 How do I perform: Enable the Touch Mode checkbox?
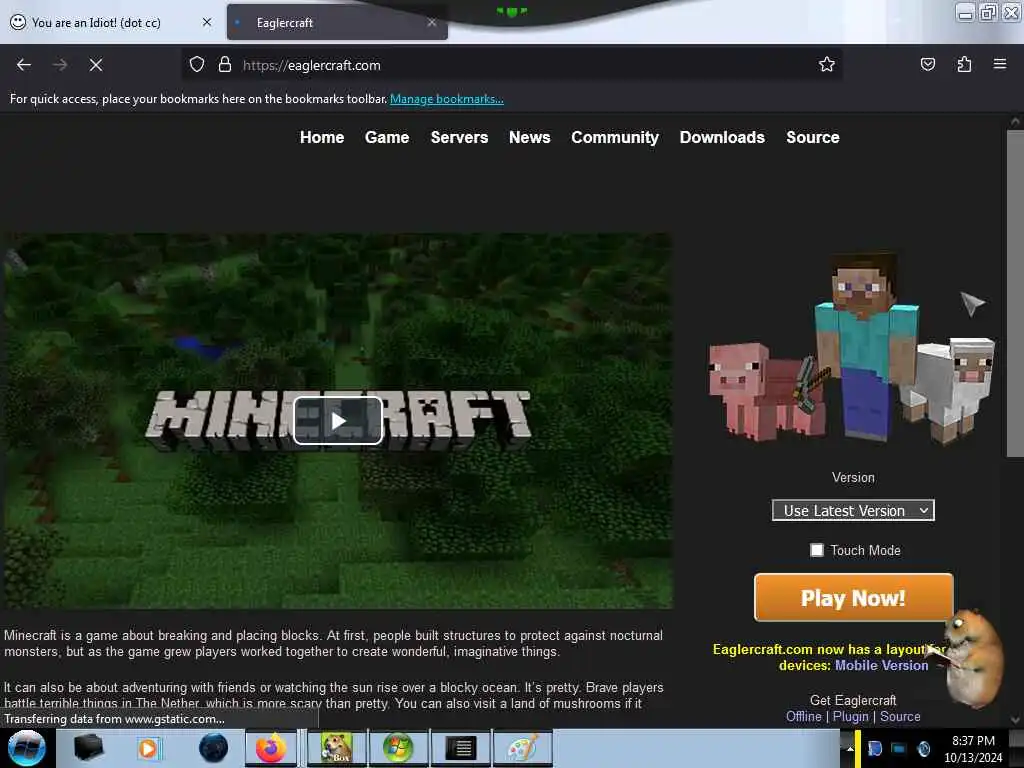point(817,551)
